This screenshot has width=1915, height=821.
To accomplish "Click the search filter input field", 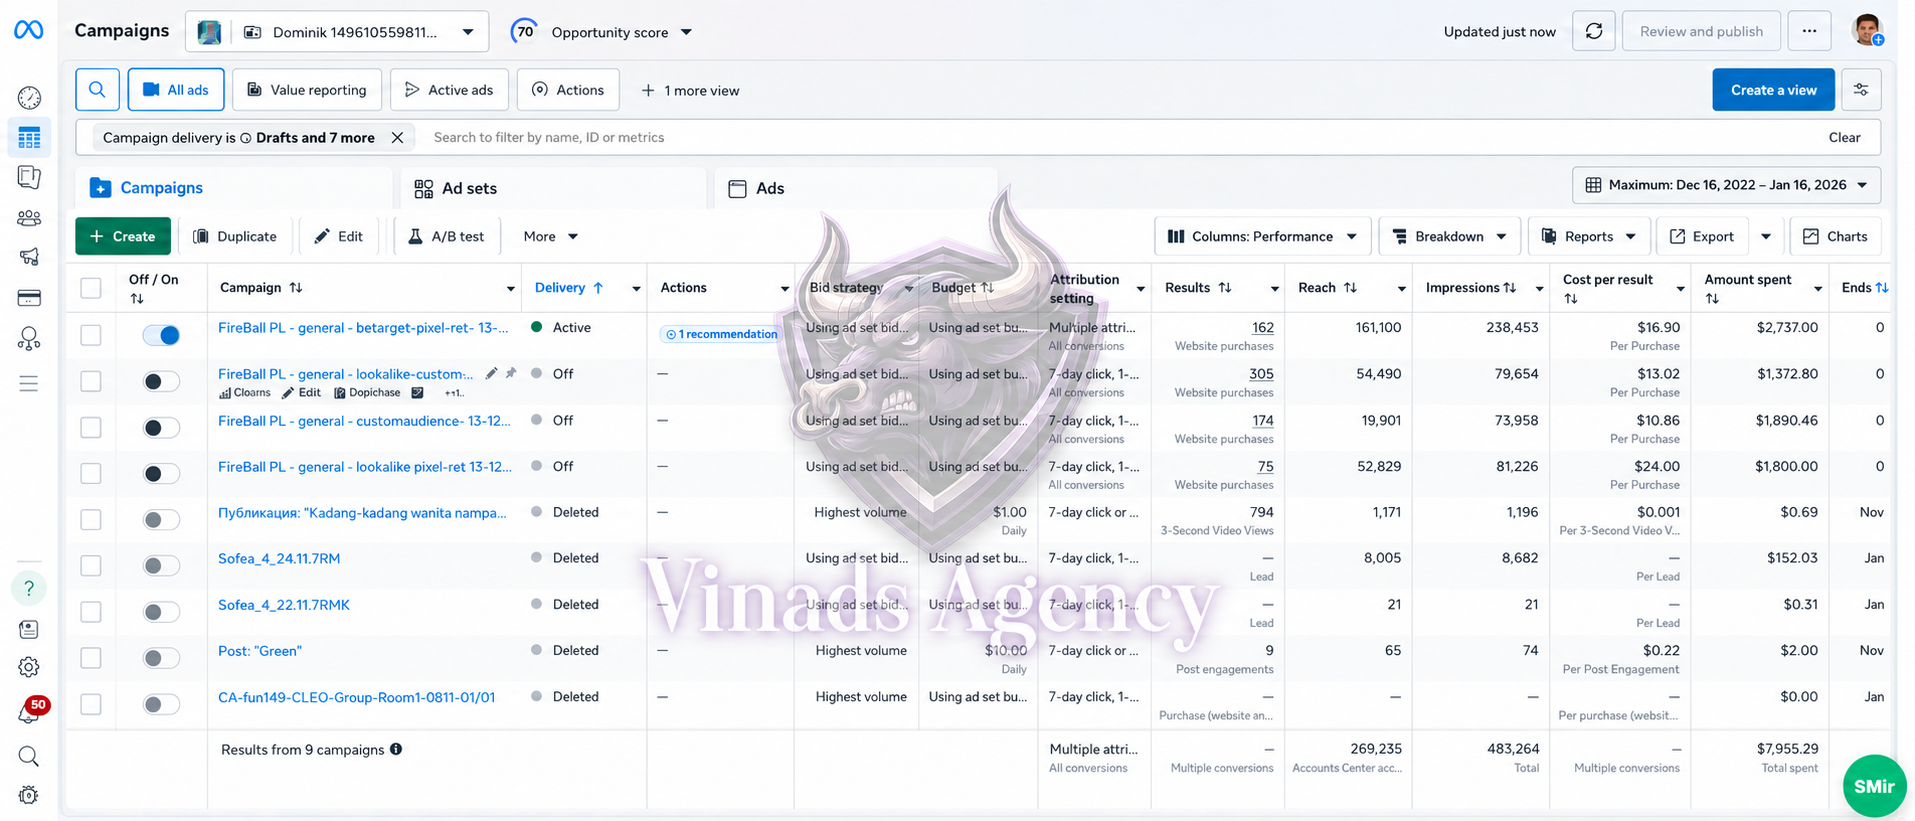I will pos(1116,138).
